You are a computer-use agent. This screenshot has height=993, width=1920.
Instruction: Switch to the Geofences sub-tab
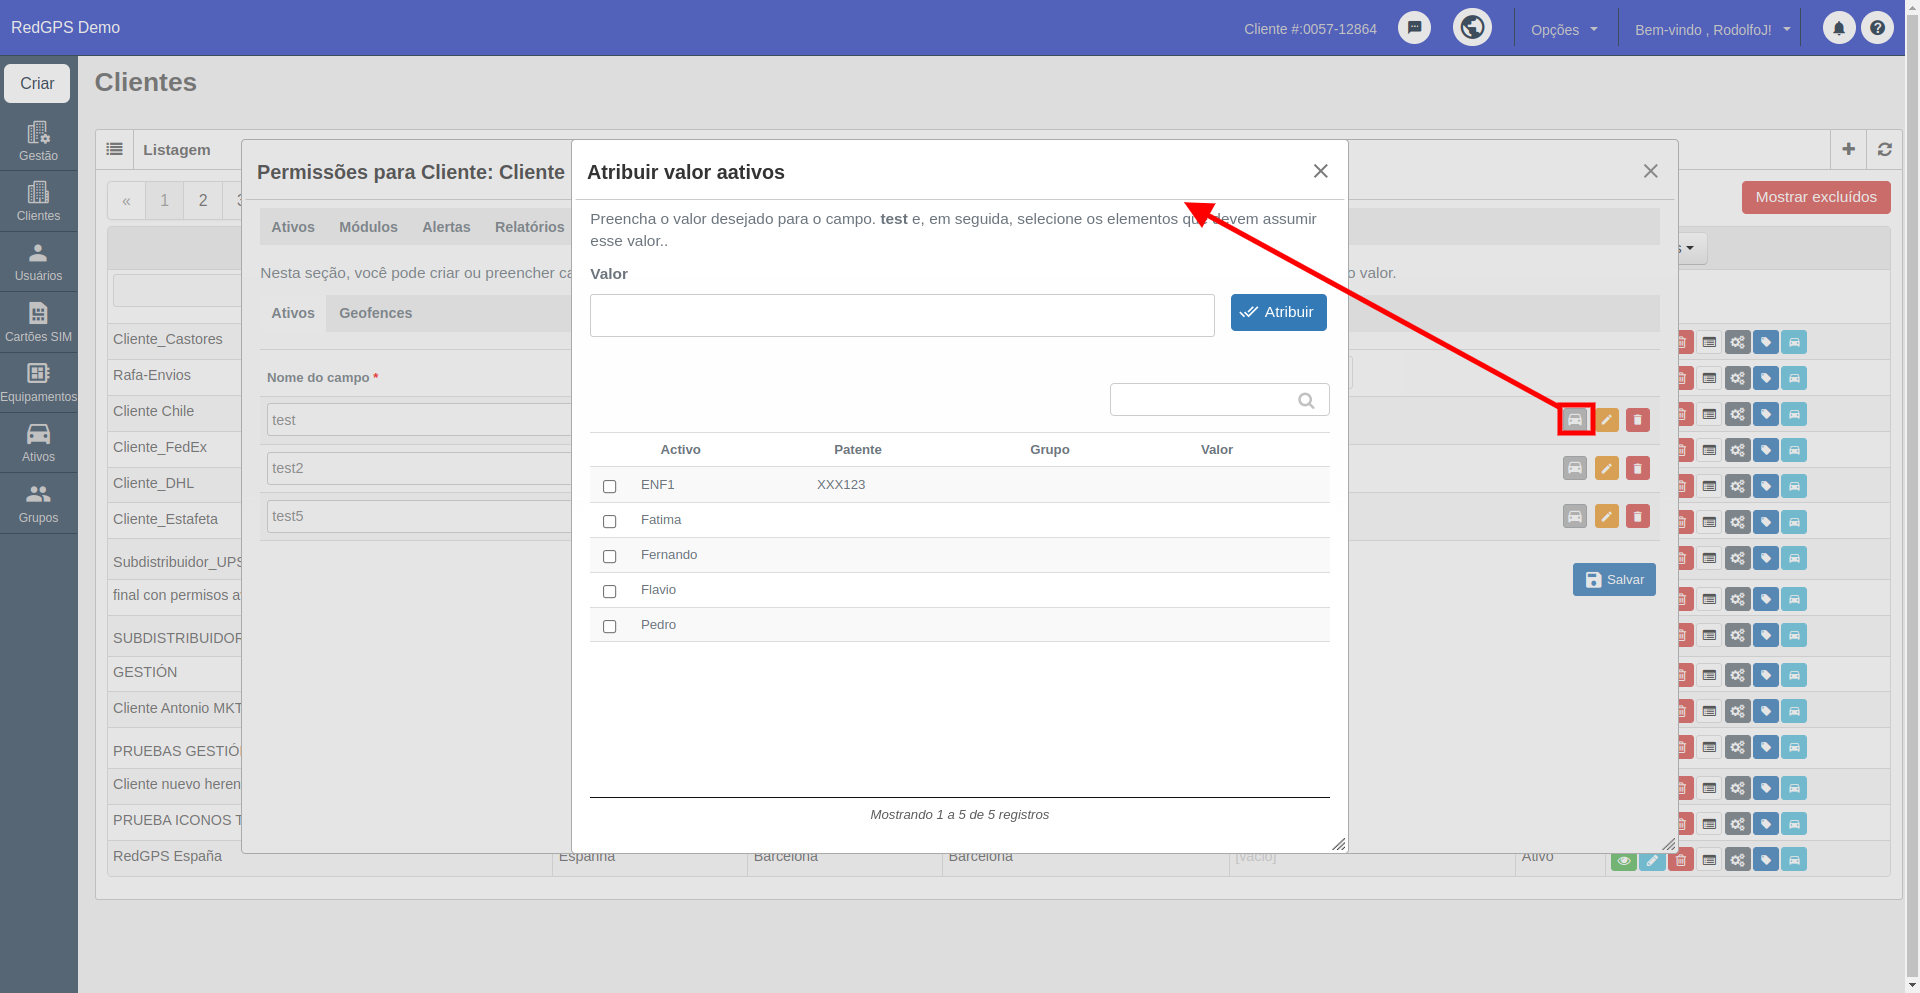pos(375,313)
